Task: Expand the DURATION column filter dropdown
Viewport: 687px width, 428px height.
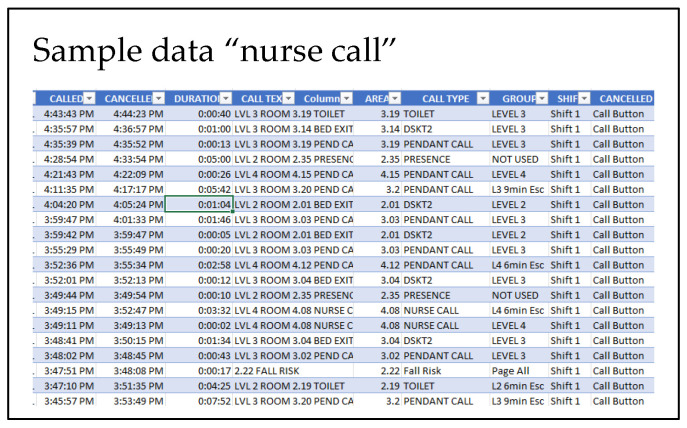Action: [225, 99]
